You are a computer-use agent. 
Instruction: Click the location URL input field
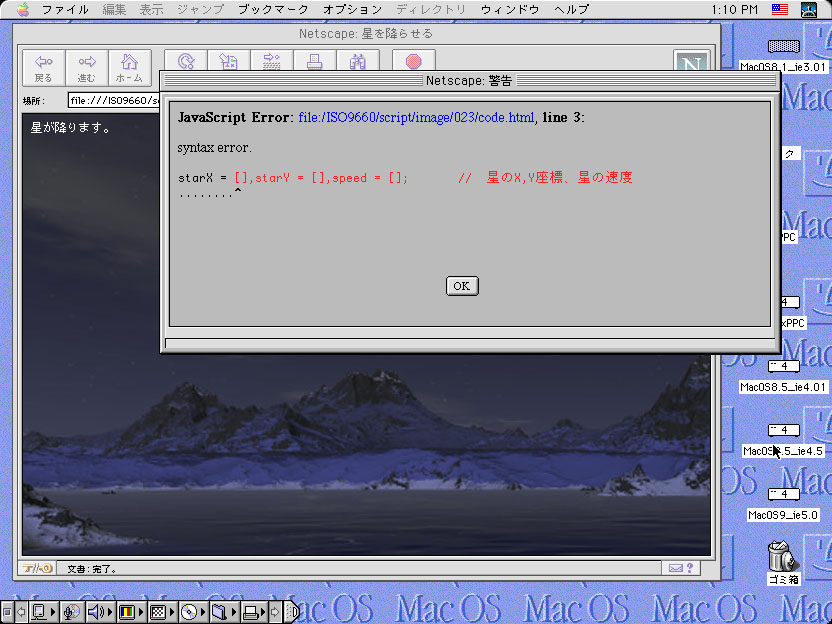114,100
